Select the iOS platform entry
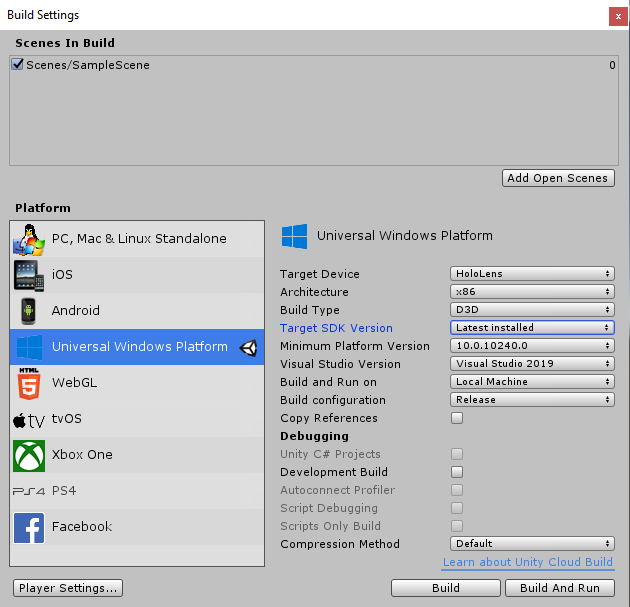 137,275
